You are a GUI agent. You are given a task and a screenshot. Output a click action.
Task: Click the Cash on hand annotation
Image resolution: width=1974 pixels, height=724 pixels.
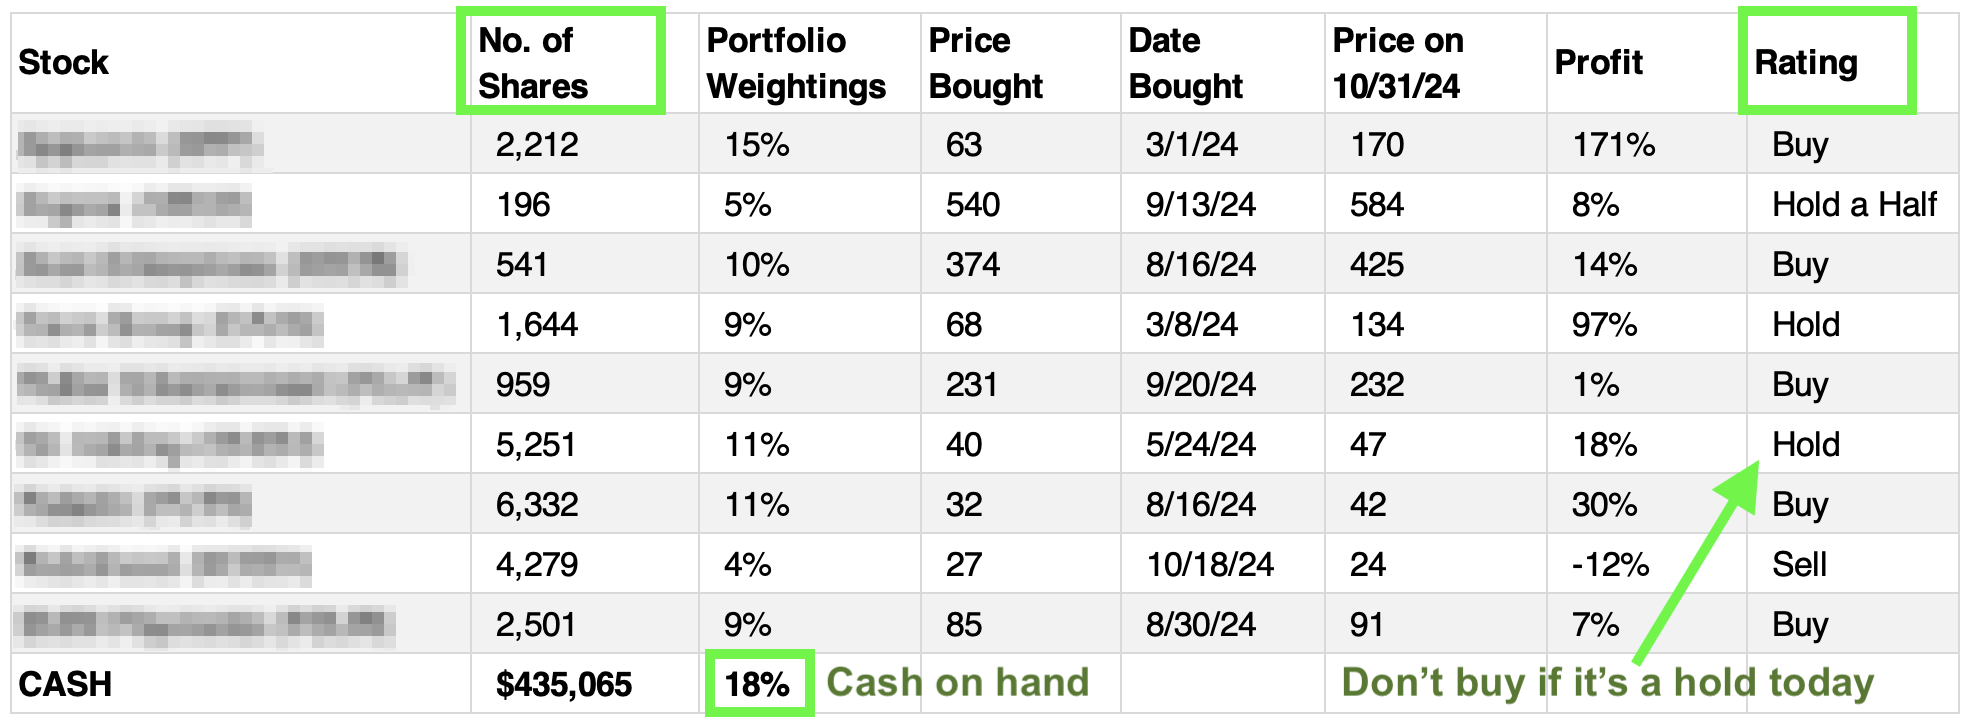tap(957, 682)
